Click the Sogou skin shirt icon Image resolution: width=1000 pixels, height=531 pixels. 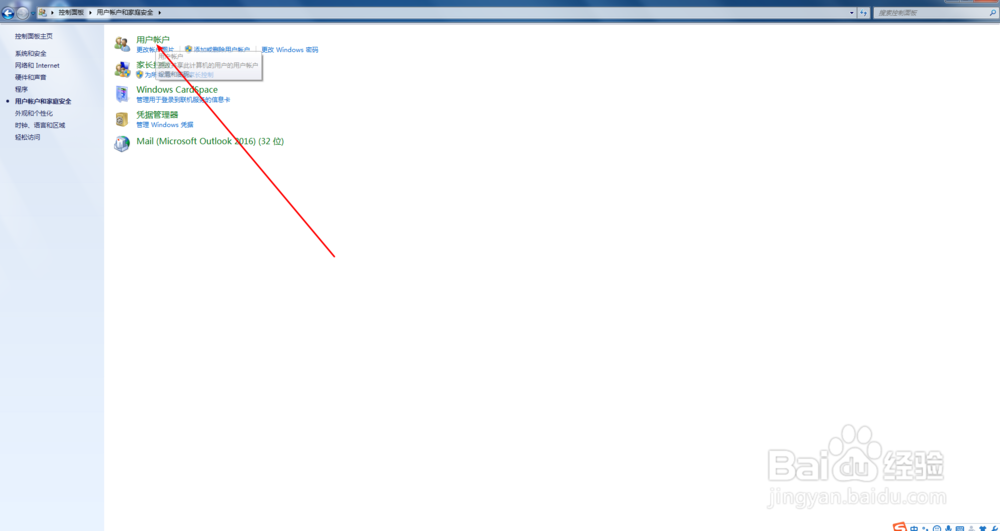(983, 528)
